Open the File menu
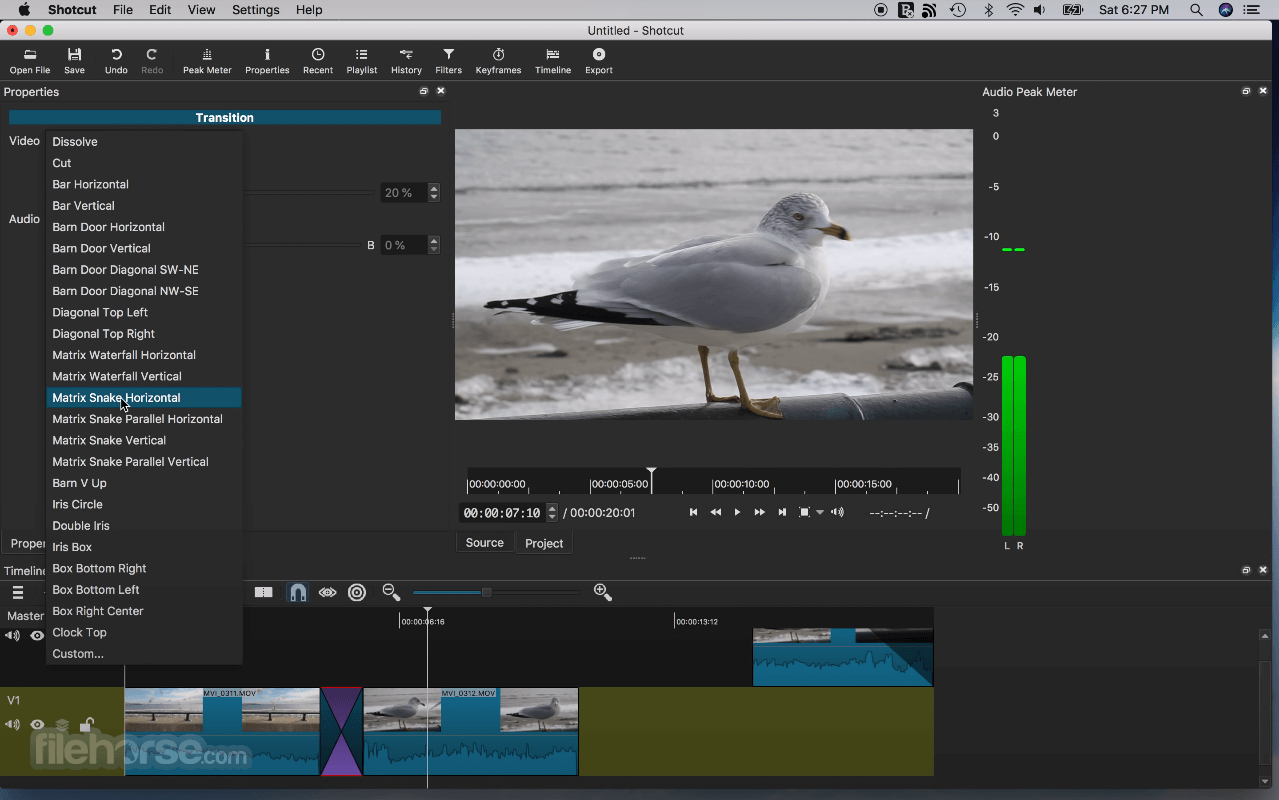 pos(123,10)
